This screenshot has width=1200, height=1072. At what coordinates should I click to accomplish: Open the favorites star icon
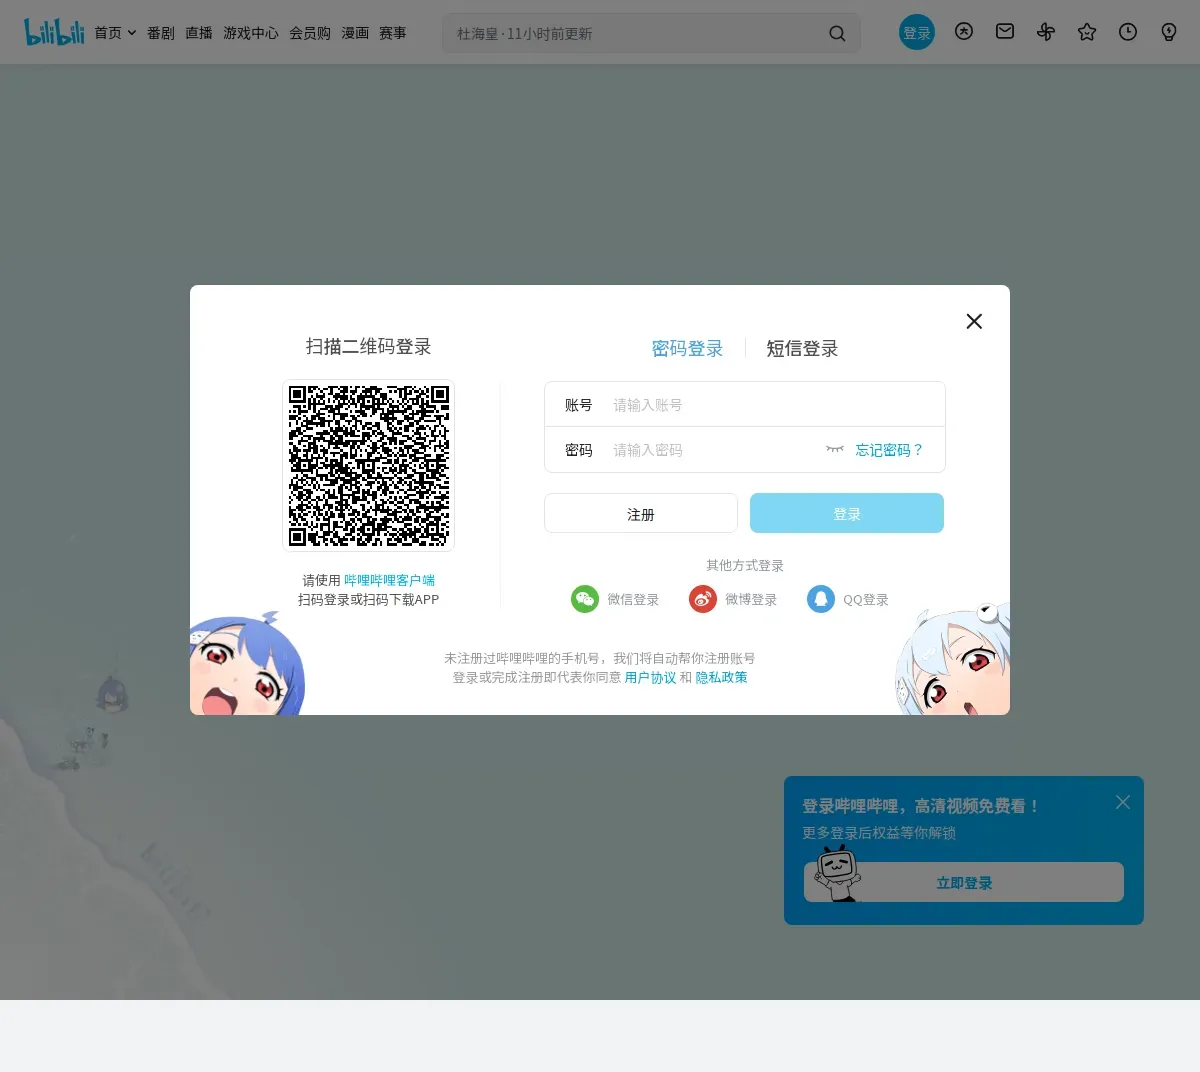pos(1087,32)
